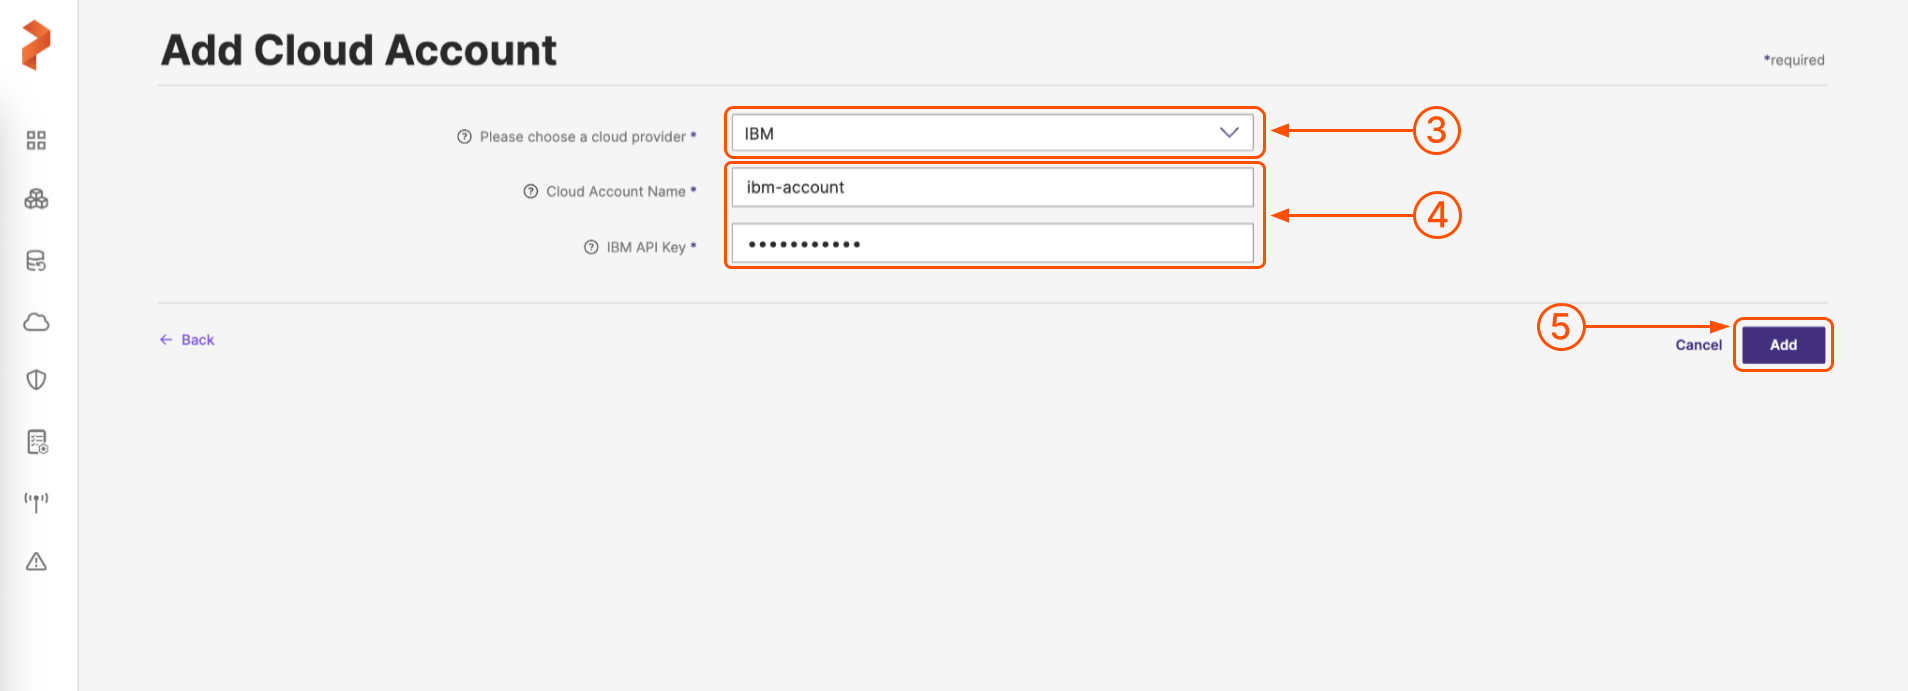Click the back arrow icon
Screen dimensions: 1908x691
coord(166,340)
